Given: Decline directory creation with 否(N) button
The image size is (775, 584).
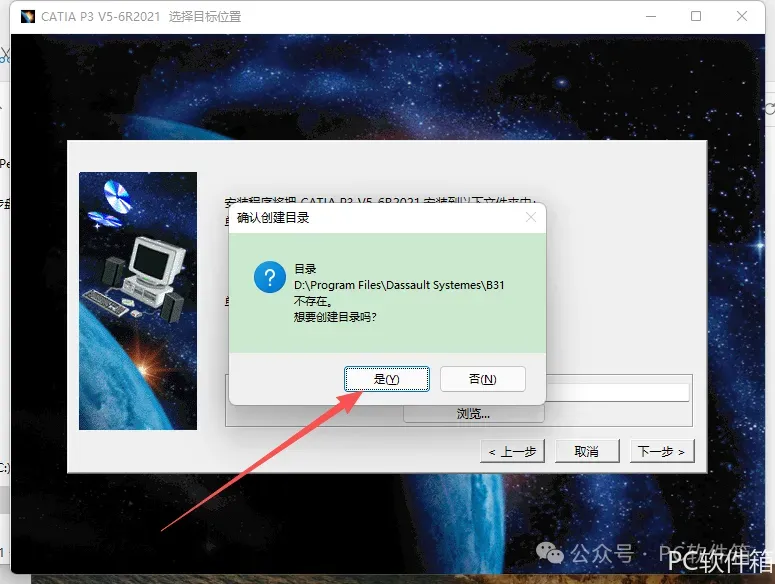Looking at the screenshot, I should pyautogui.click(x=482, y=379).
